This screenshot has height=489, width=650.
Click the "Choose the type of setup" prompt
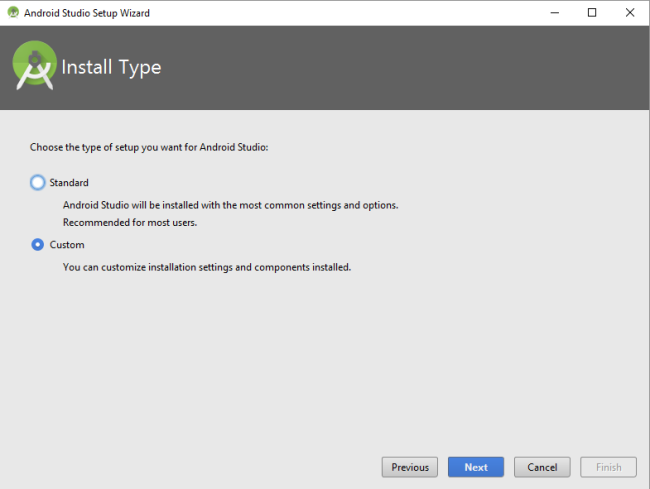pos(150,147)
